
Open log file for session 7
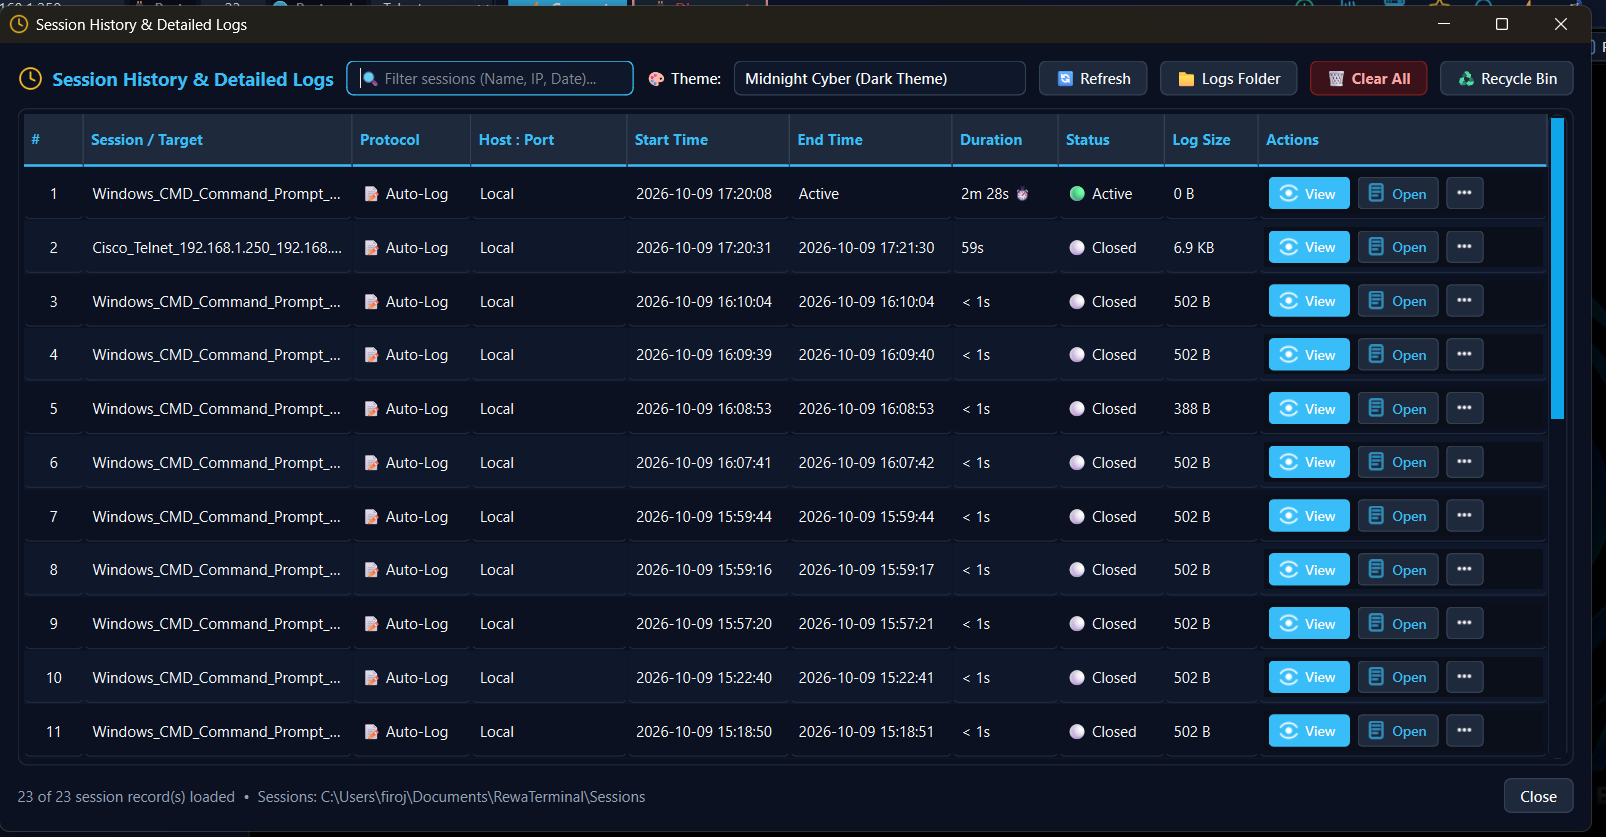(x=1398, y=516)
